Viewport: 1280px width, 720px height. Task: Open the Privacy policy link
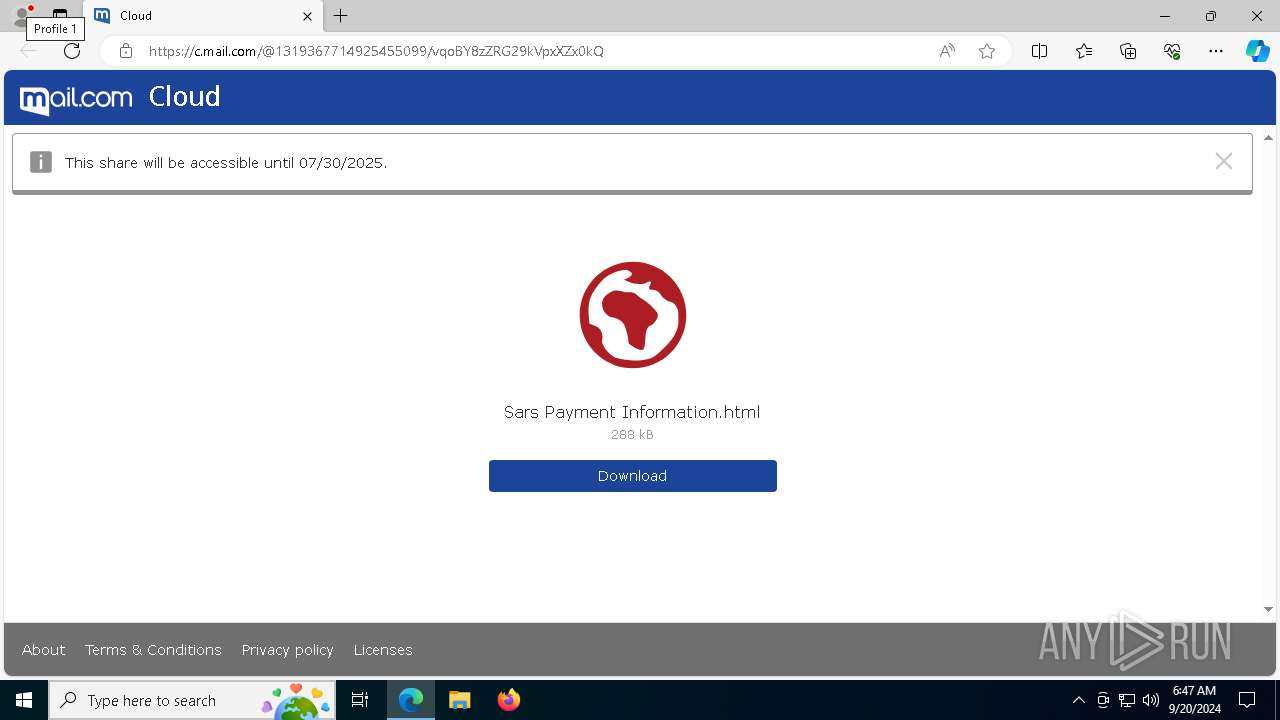click(x=287, y=650)
